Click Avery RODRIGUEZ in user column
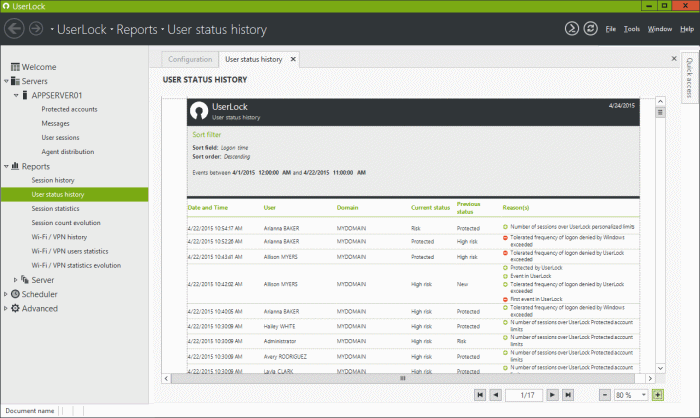The image size is (700, 418). [285, 357]
